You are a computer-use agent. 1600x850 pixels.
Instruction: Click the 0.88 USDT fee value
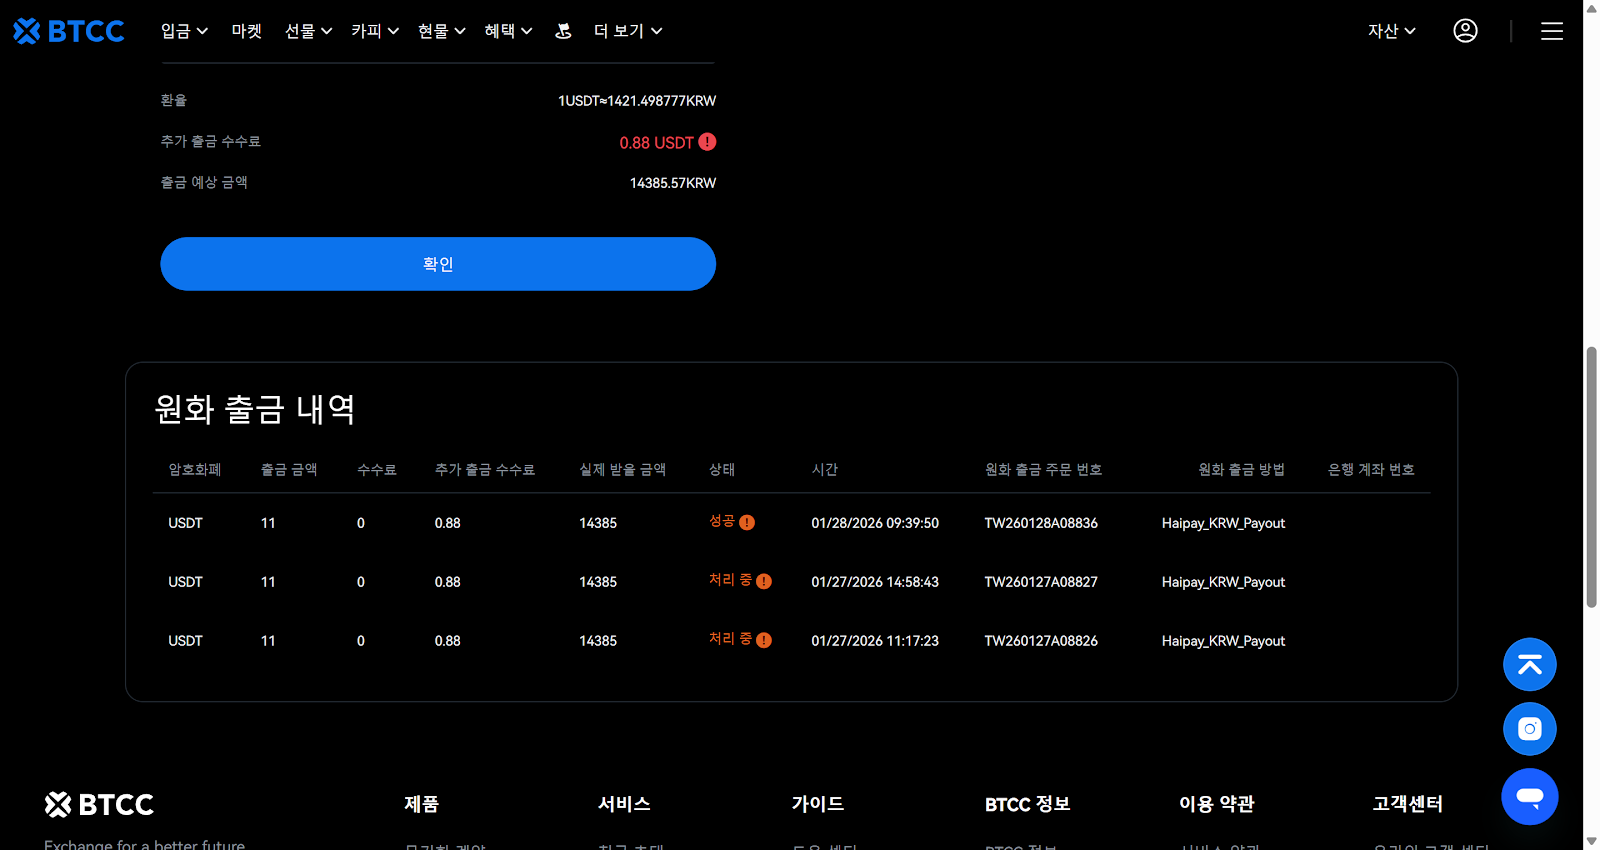click(656, 143)
